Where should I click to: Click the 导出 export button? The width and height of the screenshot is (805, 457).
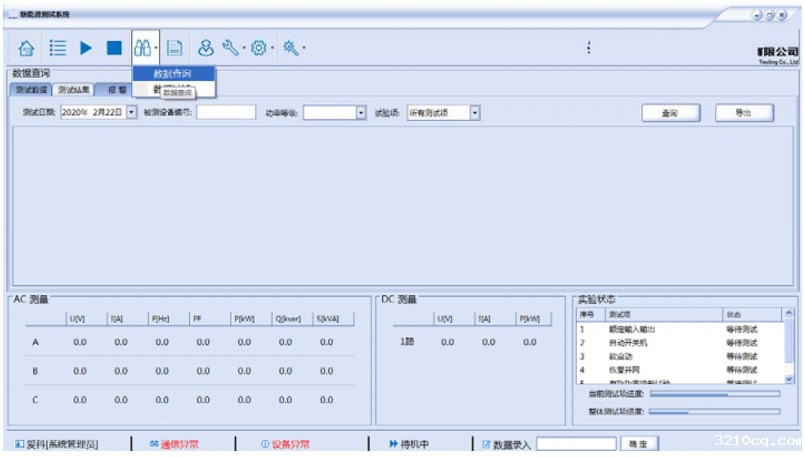pos(744,112)
